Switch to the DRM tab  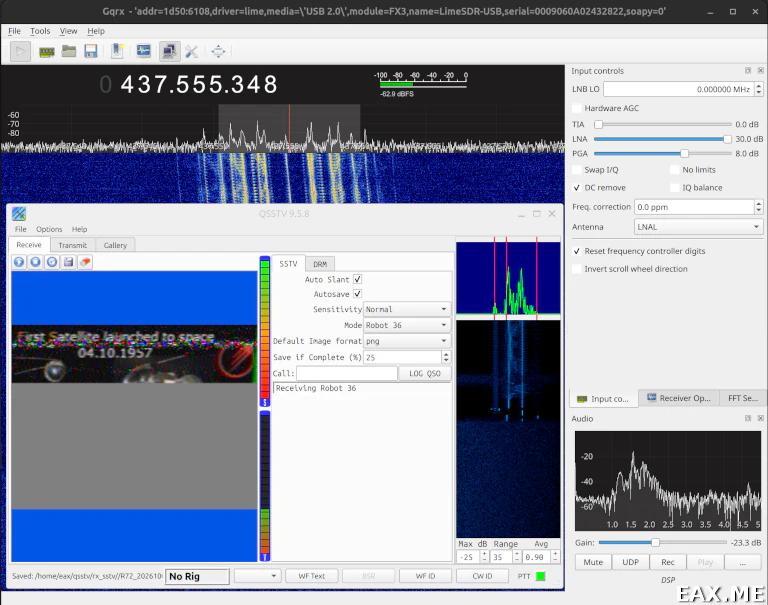coord(320,264)
